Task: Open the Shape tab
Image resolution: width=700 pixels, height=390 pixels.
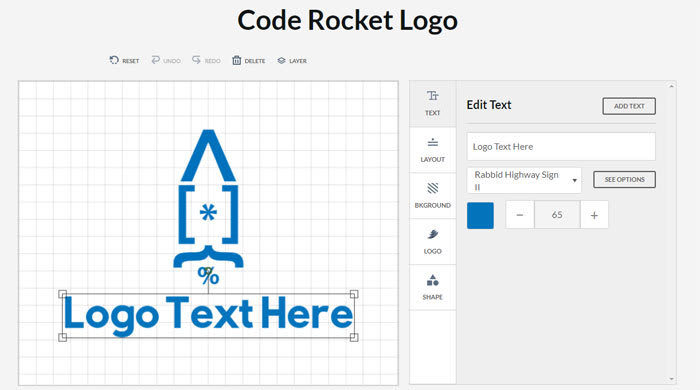Action: pyautogui.click(x=432, y=287)
